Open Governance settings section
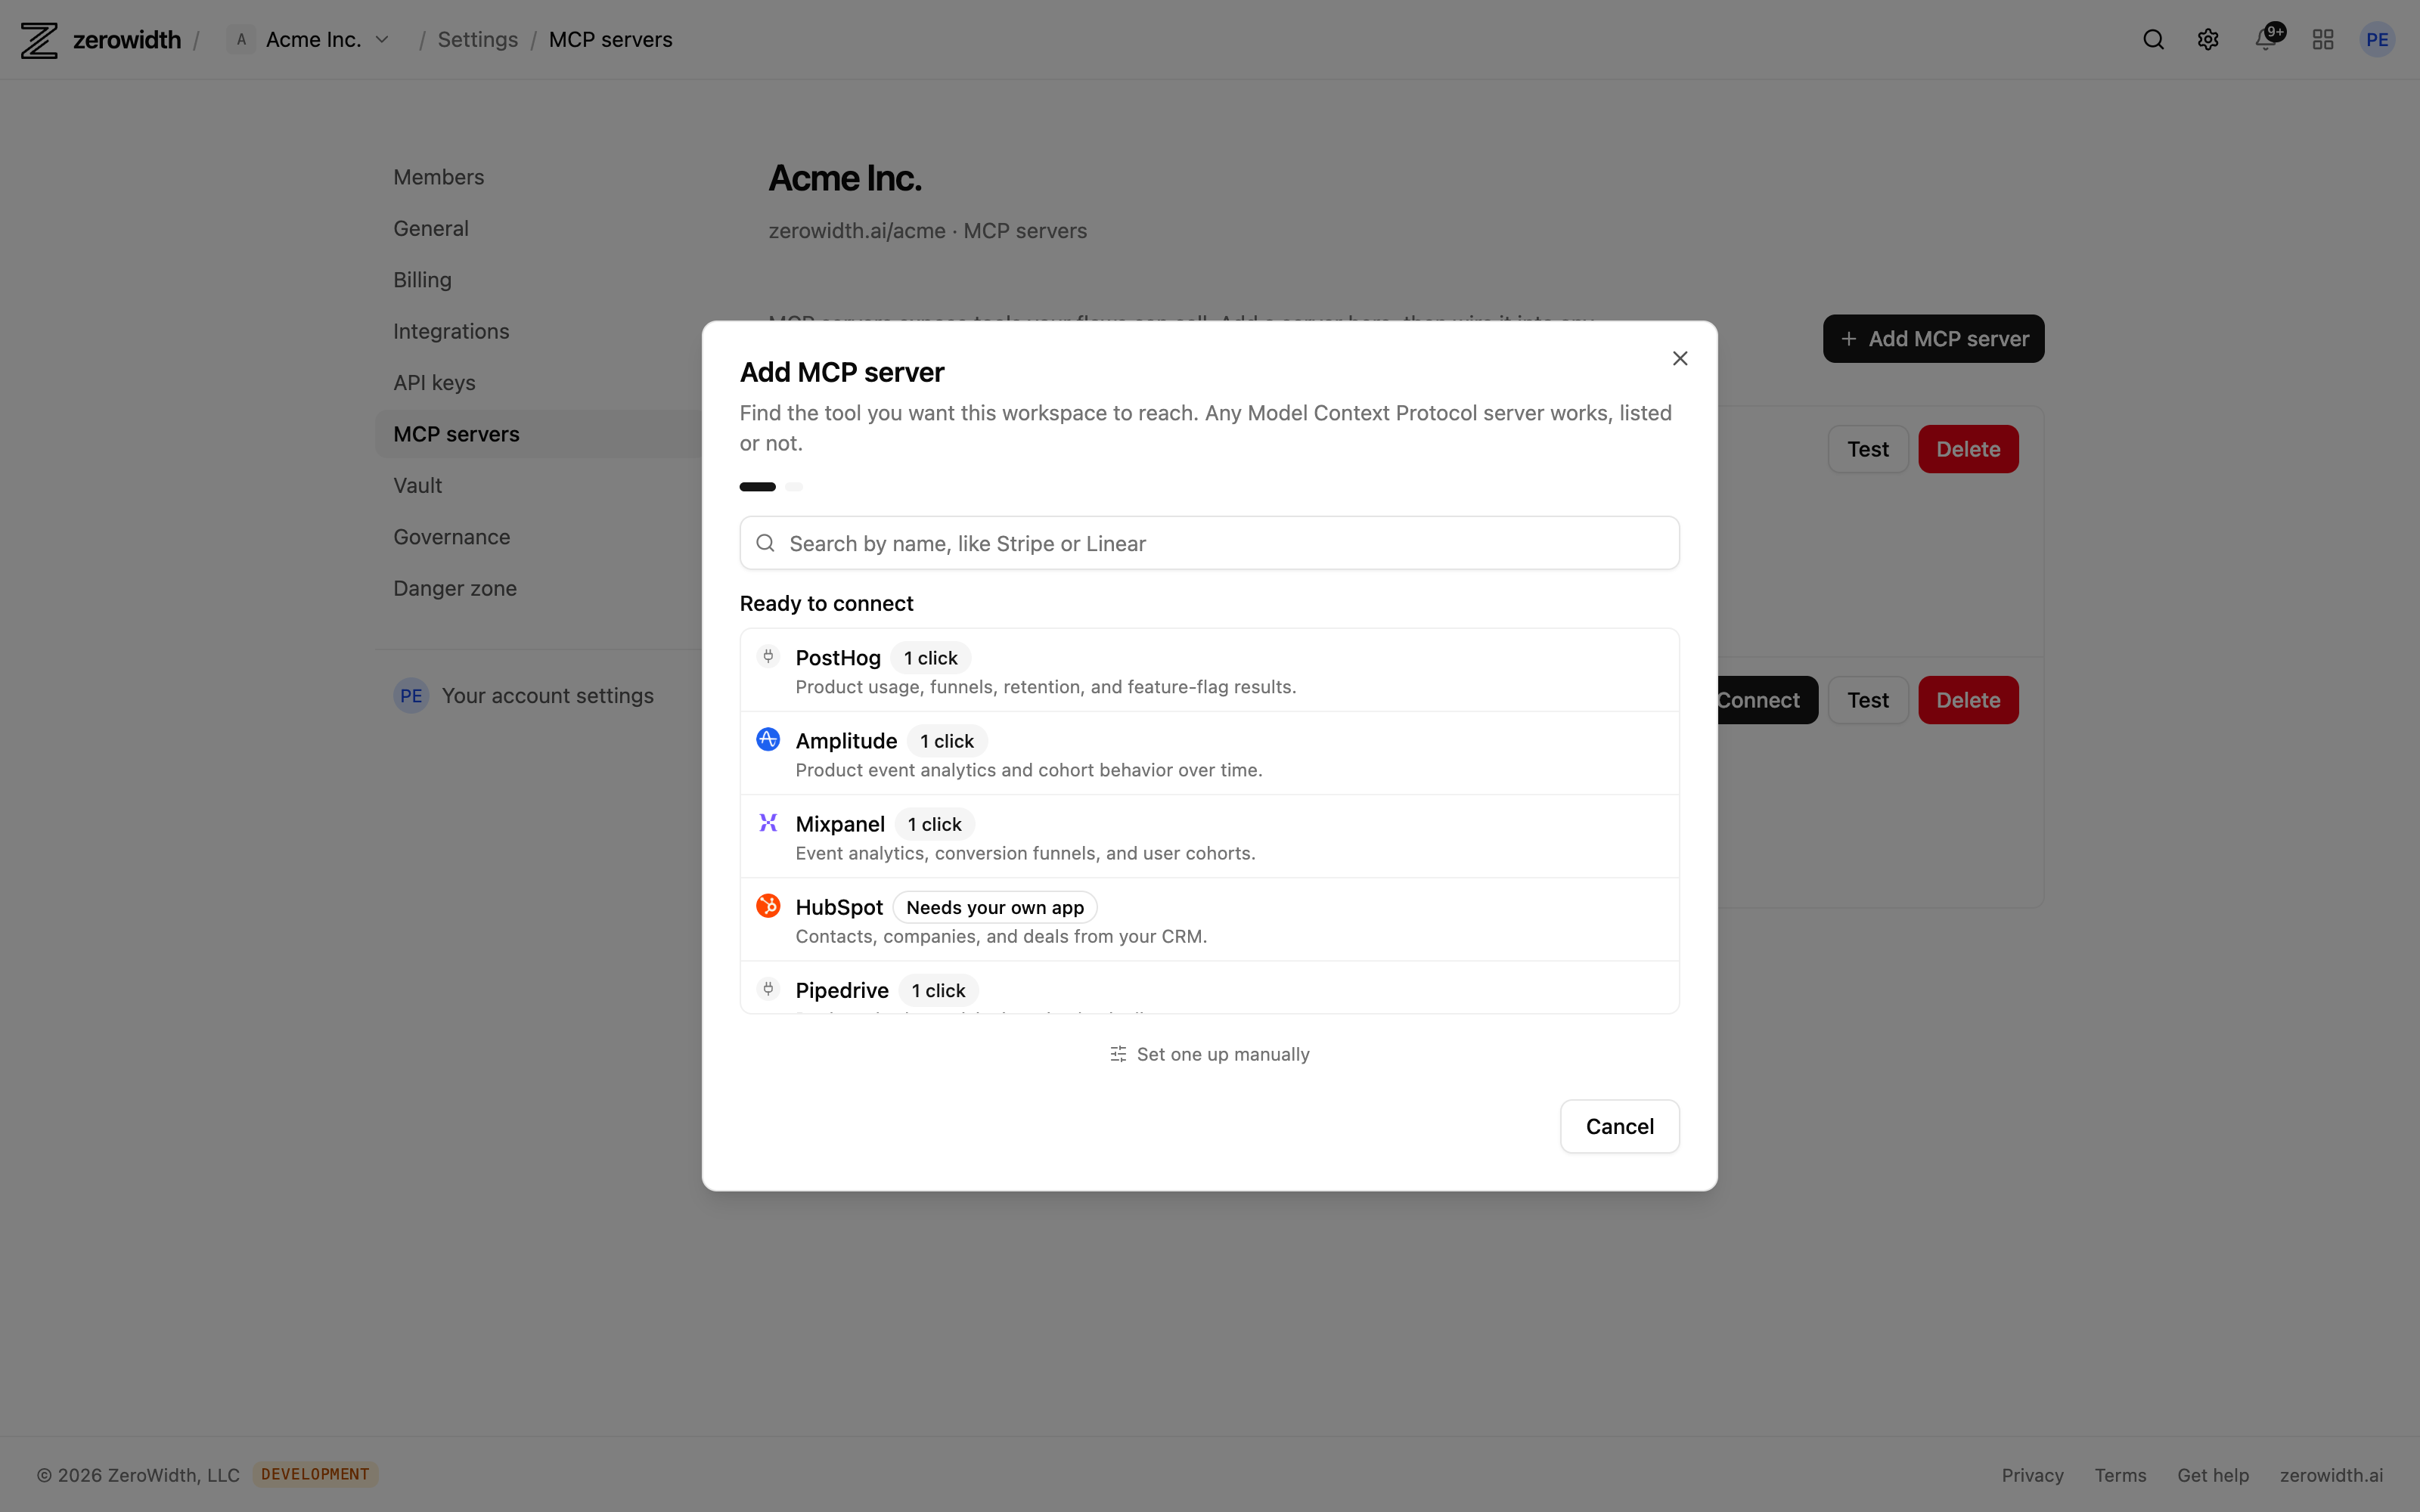Screen dimensions: 2420x1512 point(451,537)
